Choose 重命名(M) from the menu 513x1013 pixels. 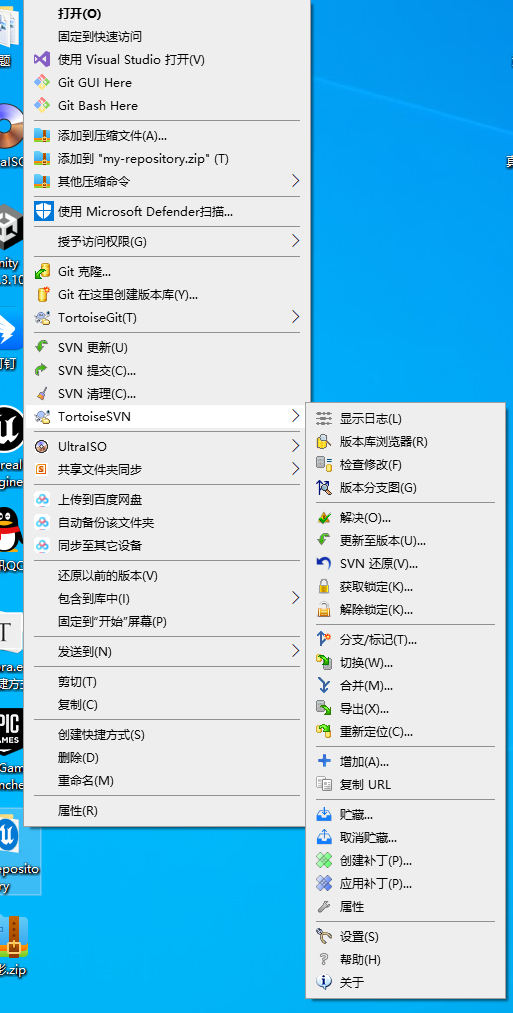167,780
